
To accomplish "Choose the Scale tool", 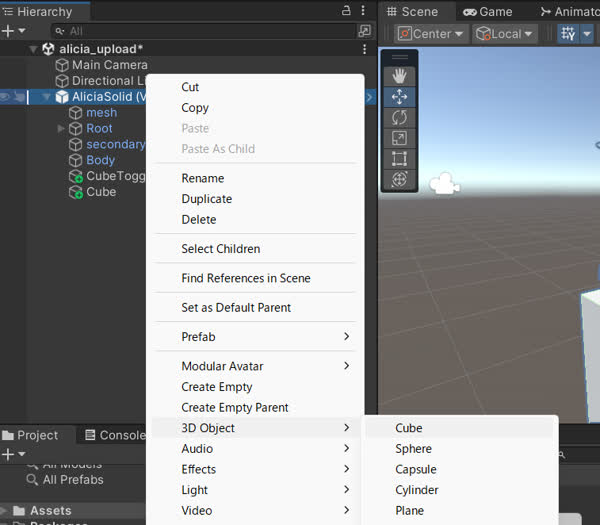I will pyautogui.click(x=399, y=138).
